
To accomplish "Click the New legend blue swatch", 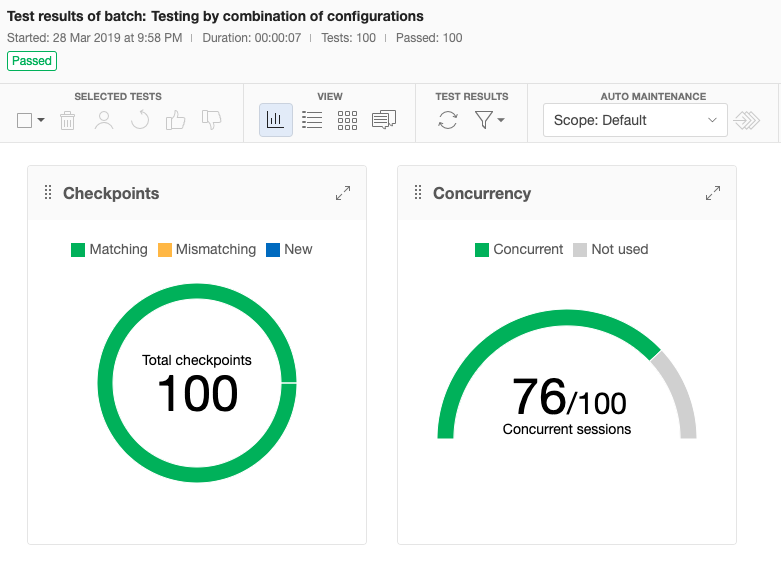I will coord(273,250).
